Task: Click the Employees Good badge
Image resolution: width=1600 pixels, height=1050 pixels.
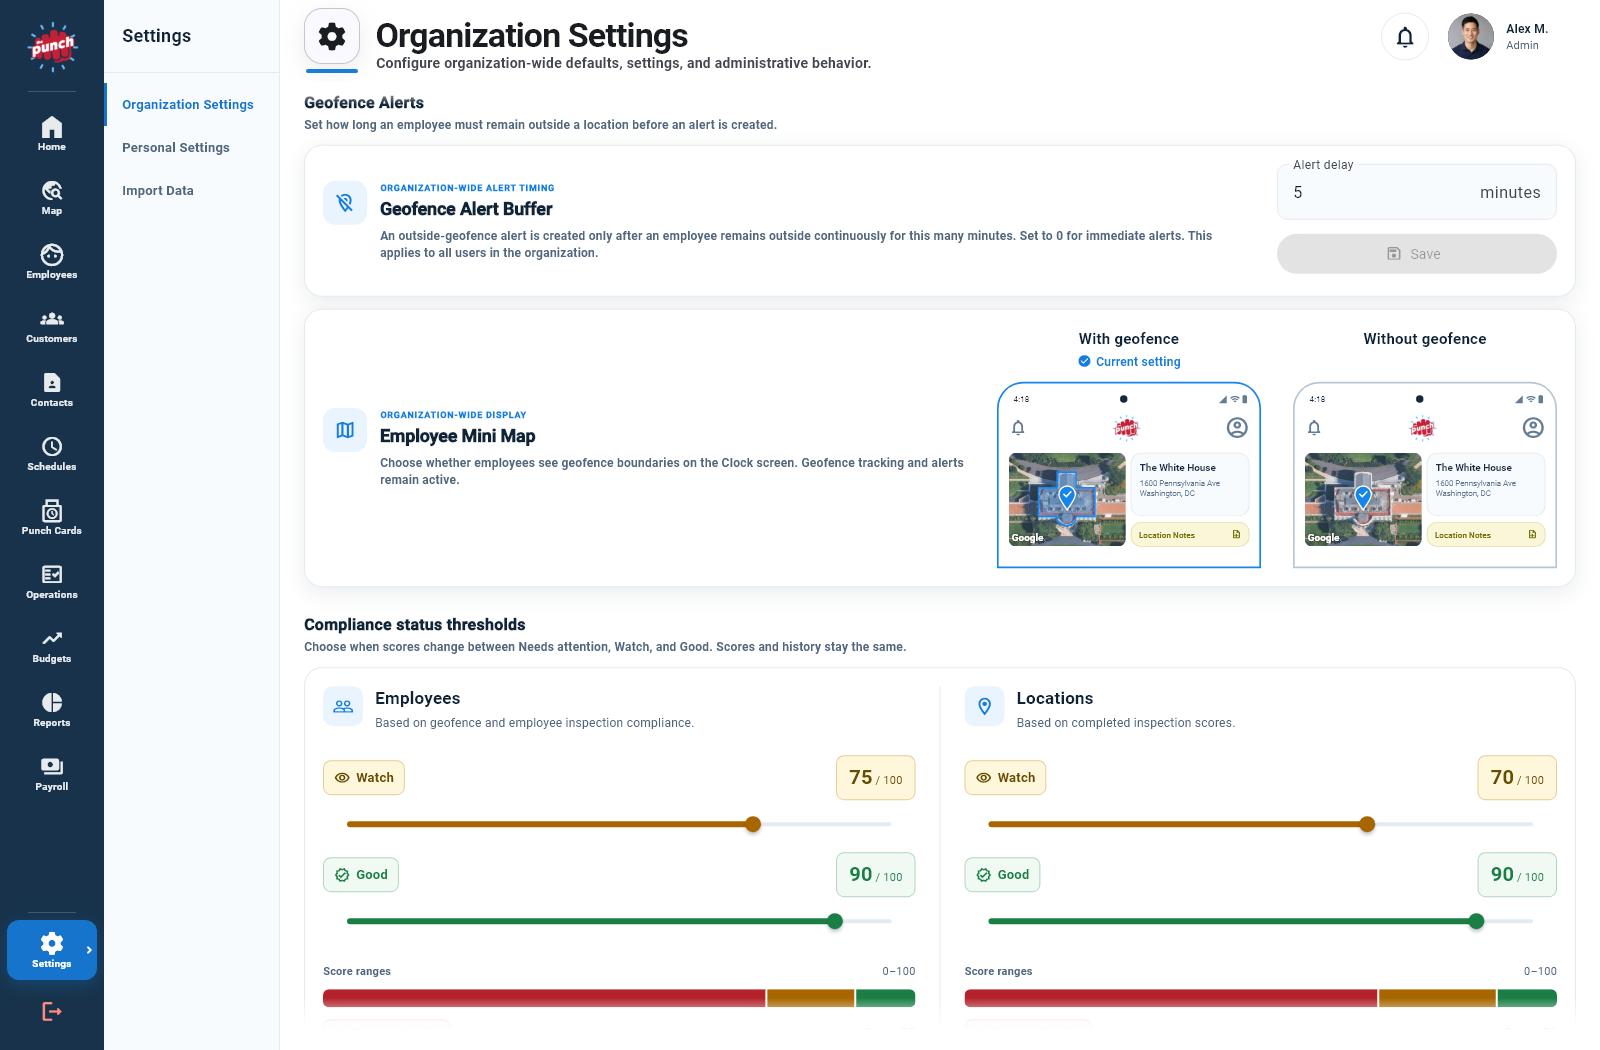Action: tap(361, 875)
